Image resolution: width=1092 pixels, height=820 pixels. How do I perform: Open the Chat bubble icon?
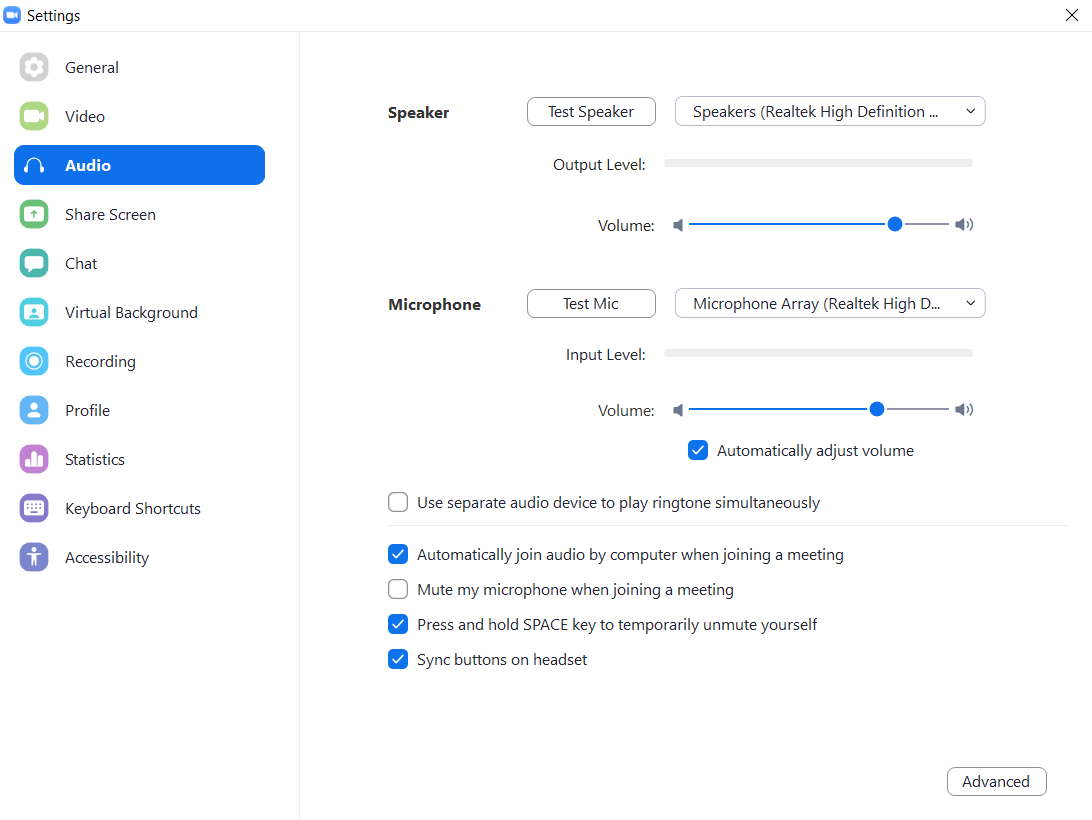click(x=34, y=263)
